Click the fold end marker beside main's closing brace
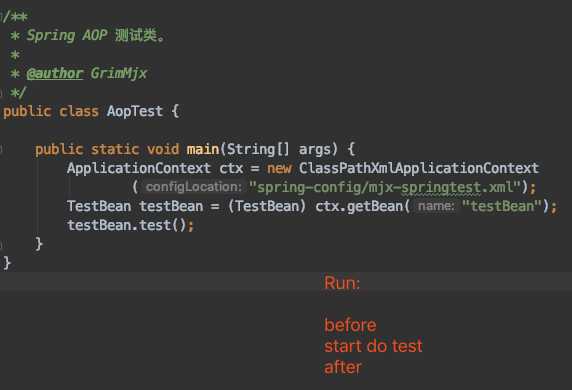572x390 pixels. click(x=1, y=244)
